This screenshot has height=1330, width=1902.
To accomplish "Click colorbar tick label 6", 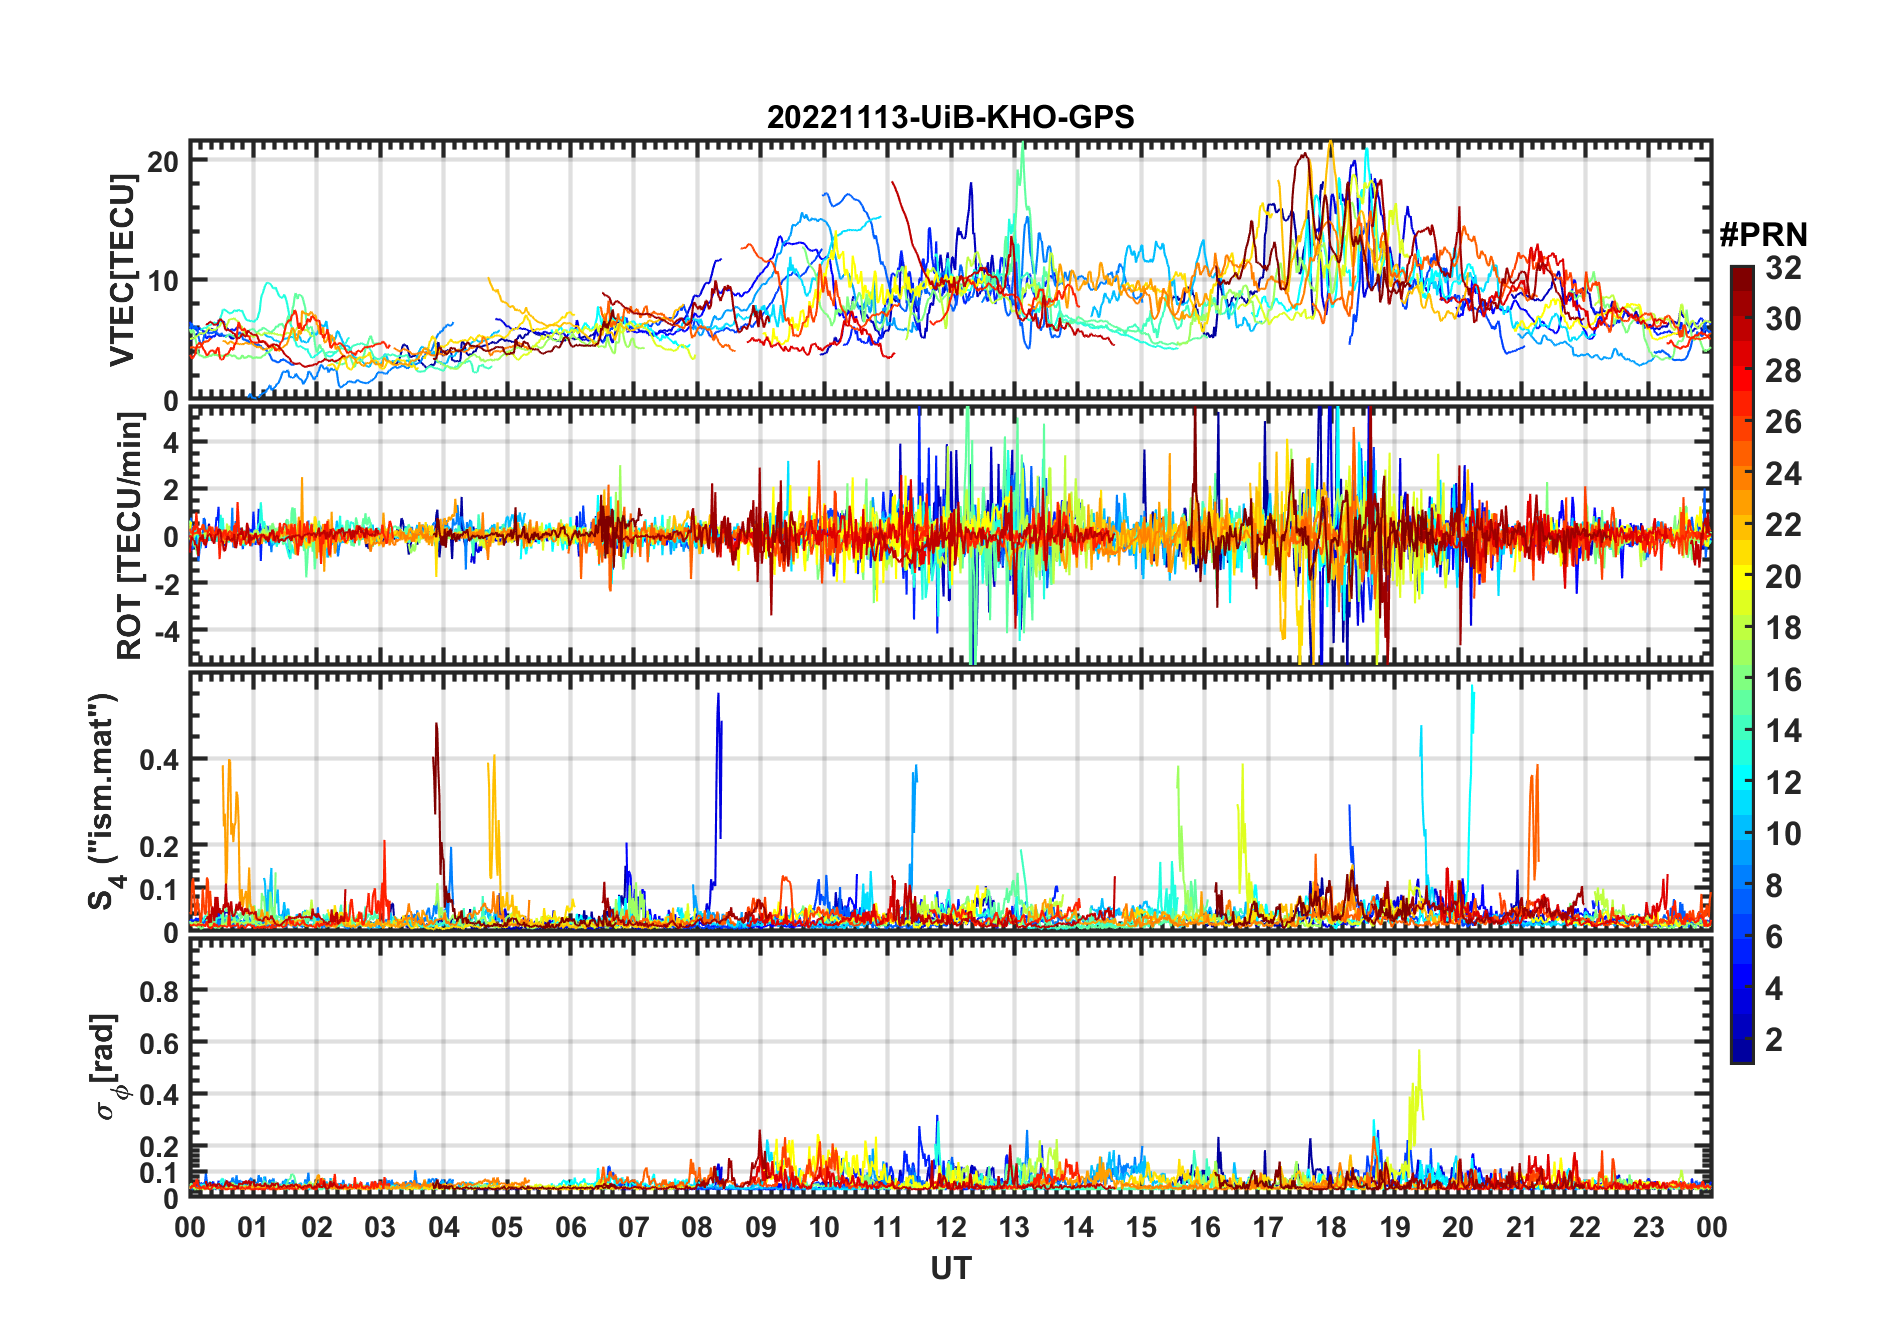I will [x=1774, y=937].
